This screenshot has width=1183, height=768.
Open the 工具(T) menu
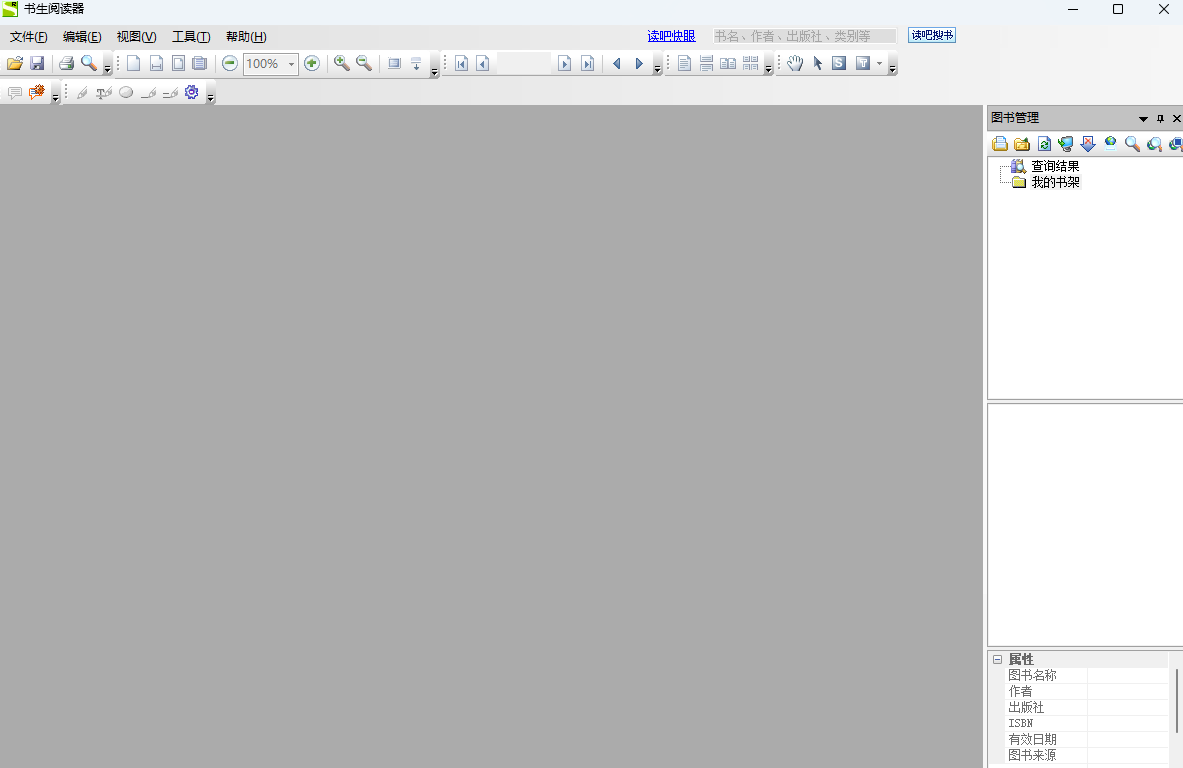click(x=191, y=36)
